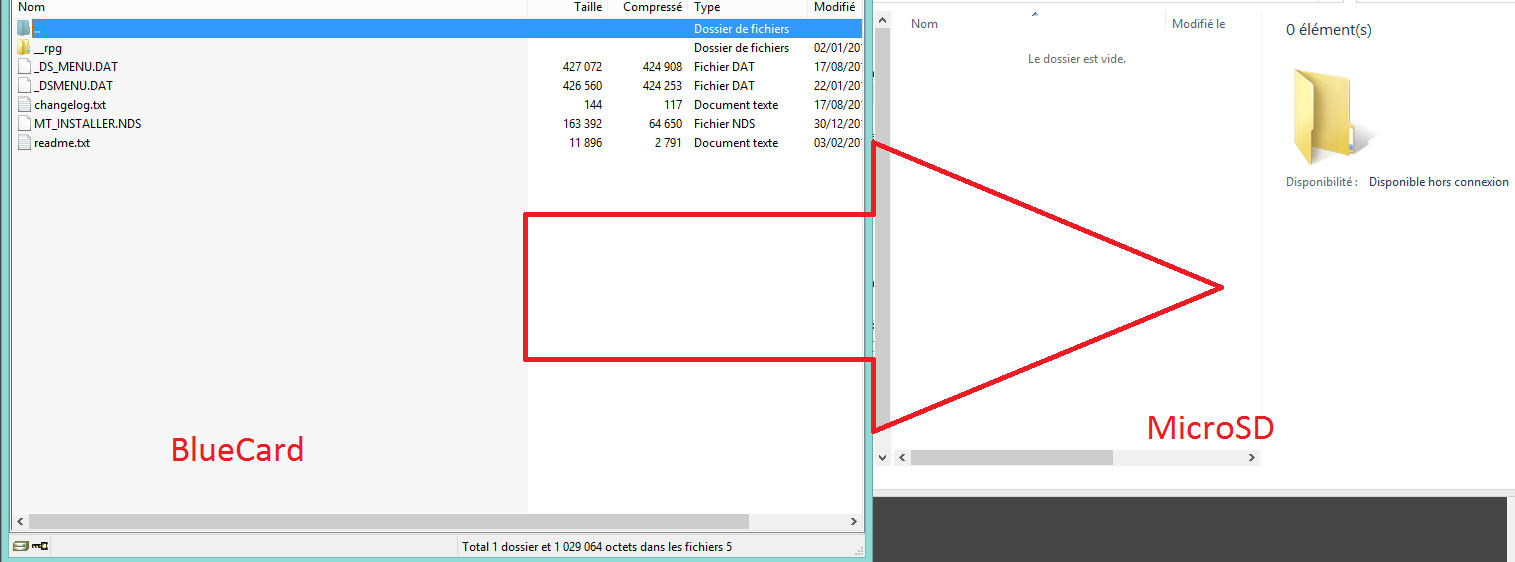1515x562 pixels.
Task: Click the changelog.txt size value 144
Action: point(593,105)
